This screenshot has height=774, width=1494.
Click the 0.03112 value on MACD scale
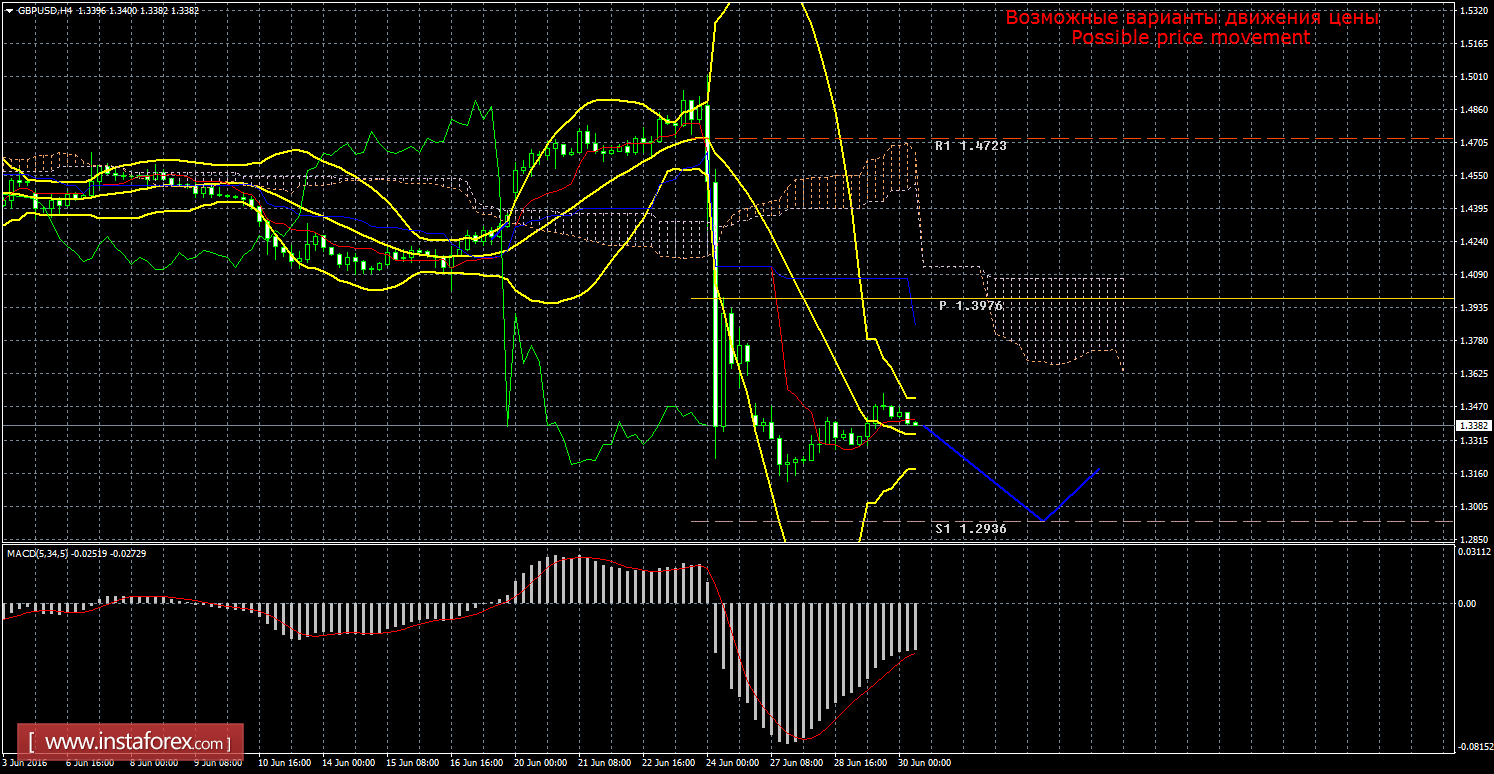pyautogui.click(x=1473, y=552)
